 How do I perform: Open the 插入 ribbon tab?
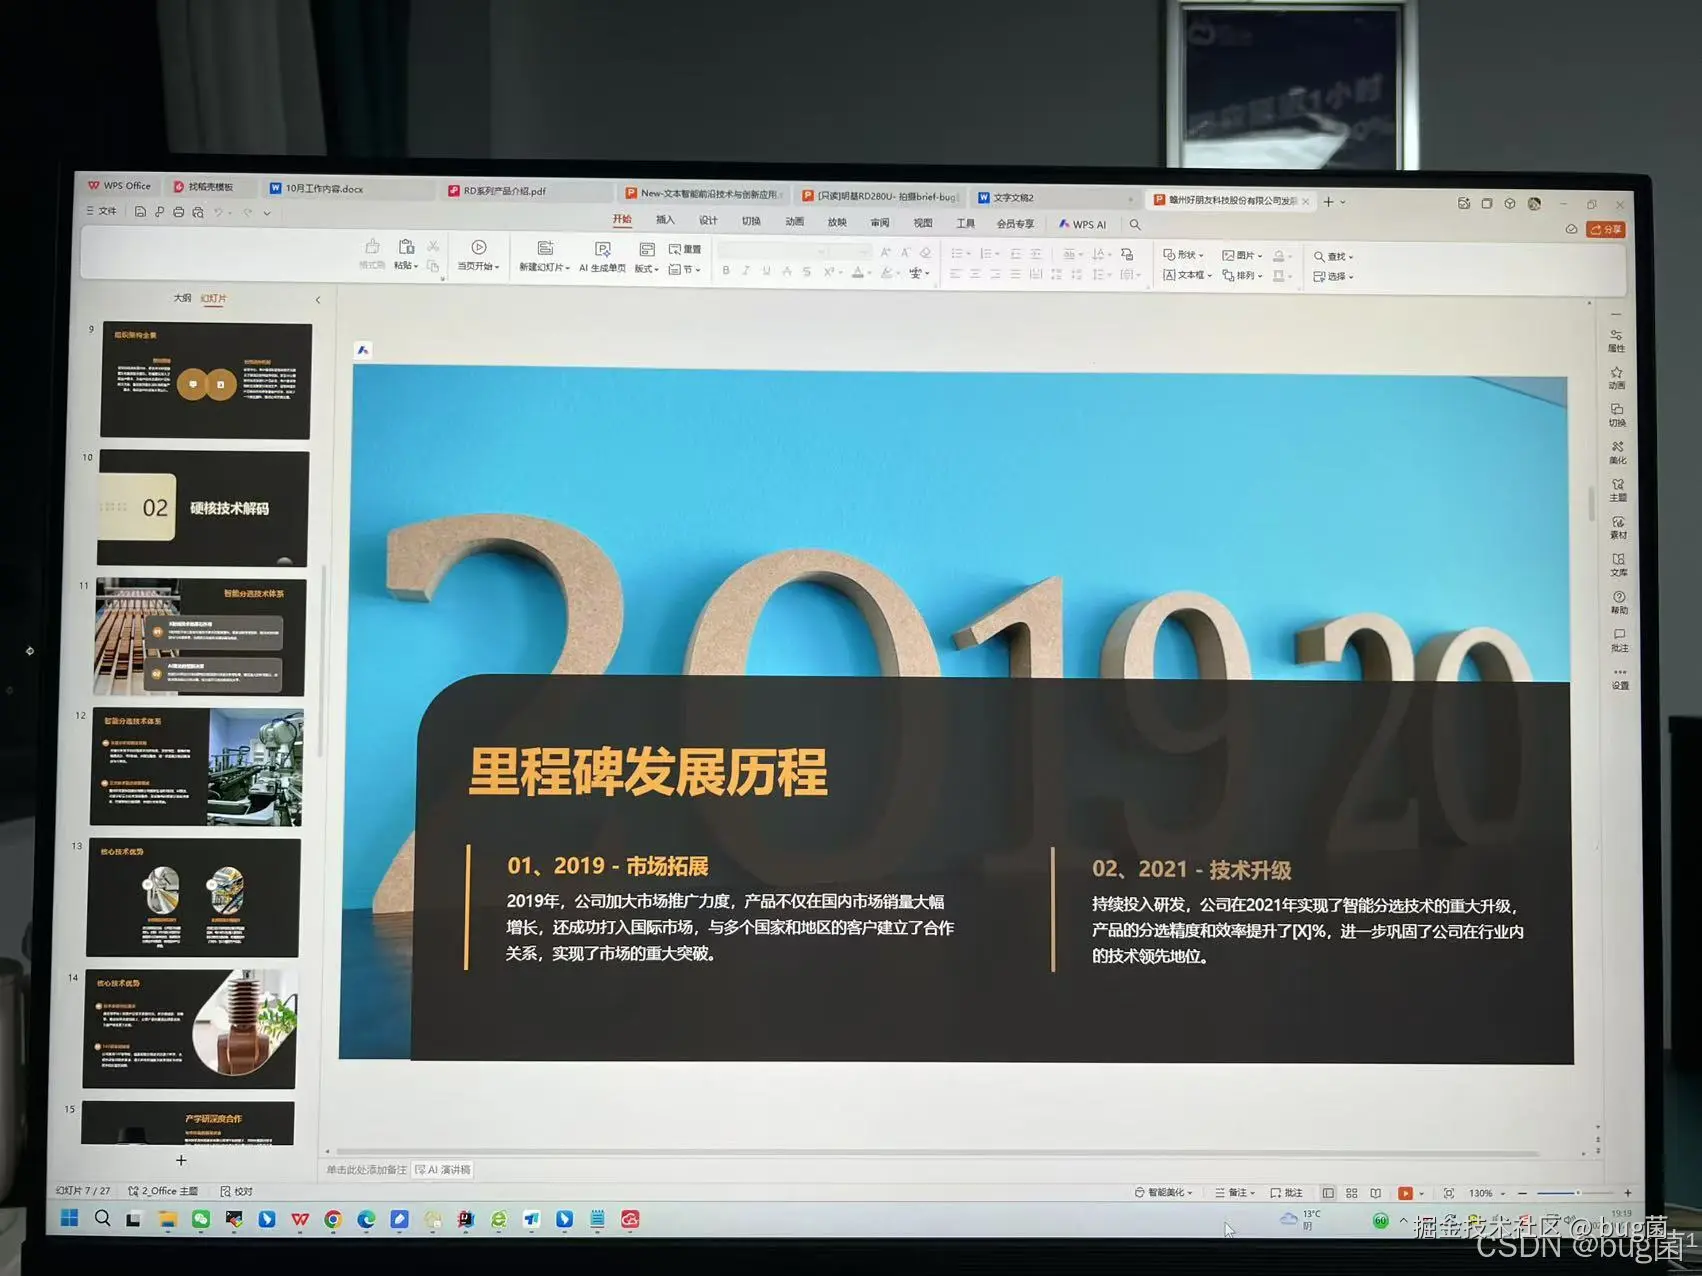(x=665, y=220)
